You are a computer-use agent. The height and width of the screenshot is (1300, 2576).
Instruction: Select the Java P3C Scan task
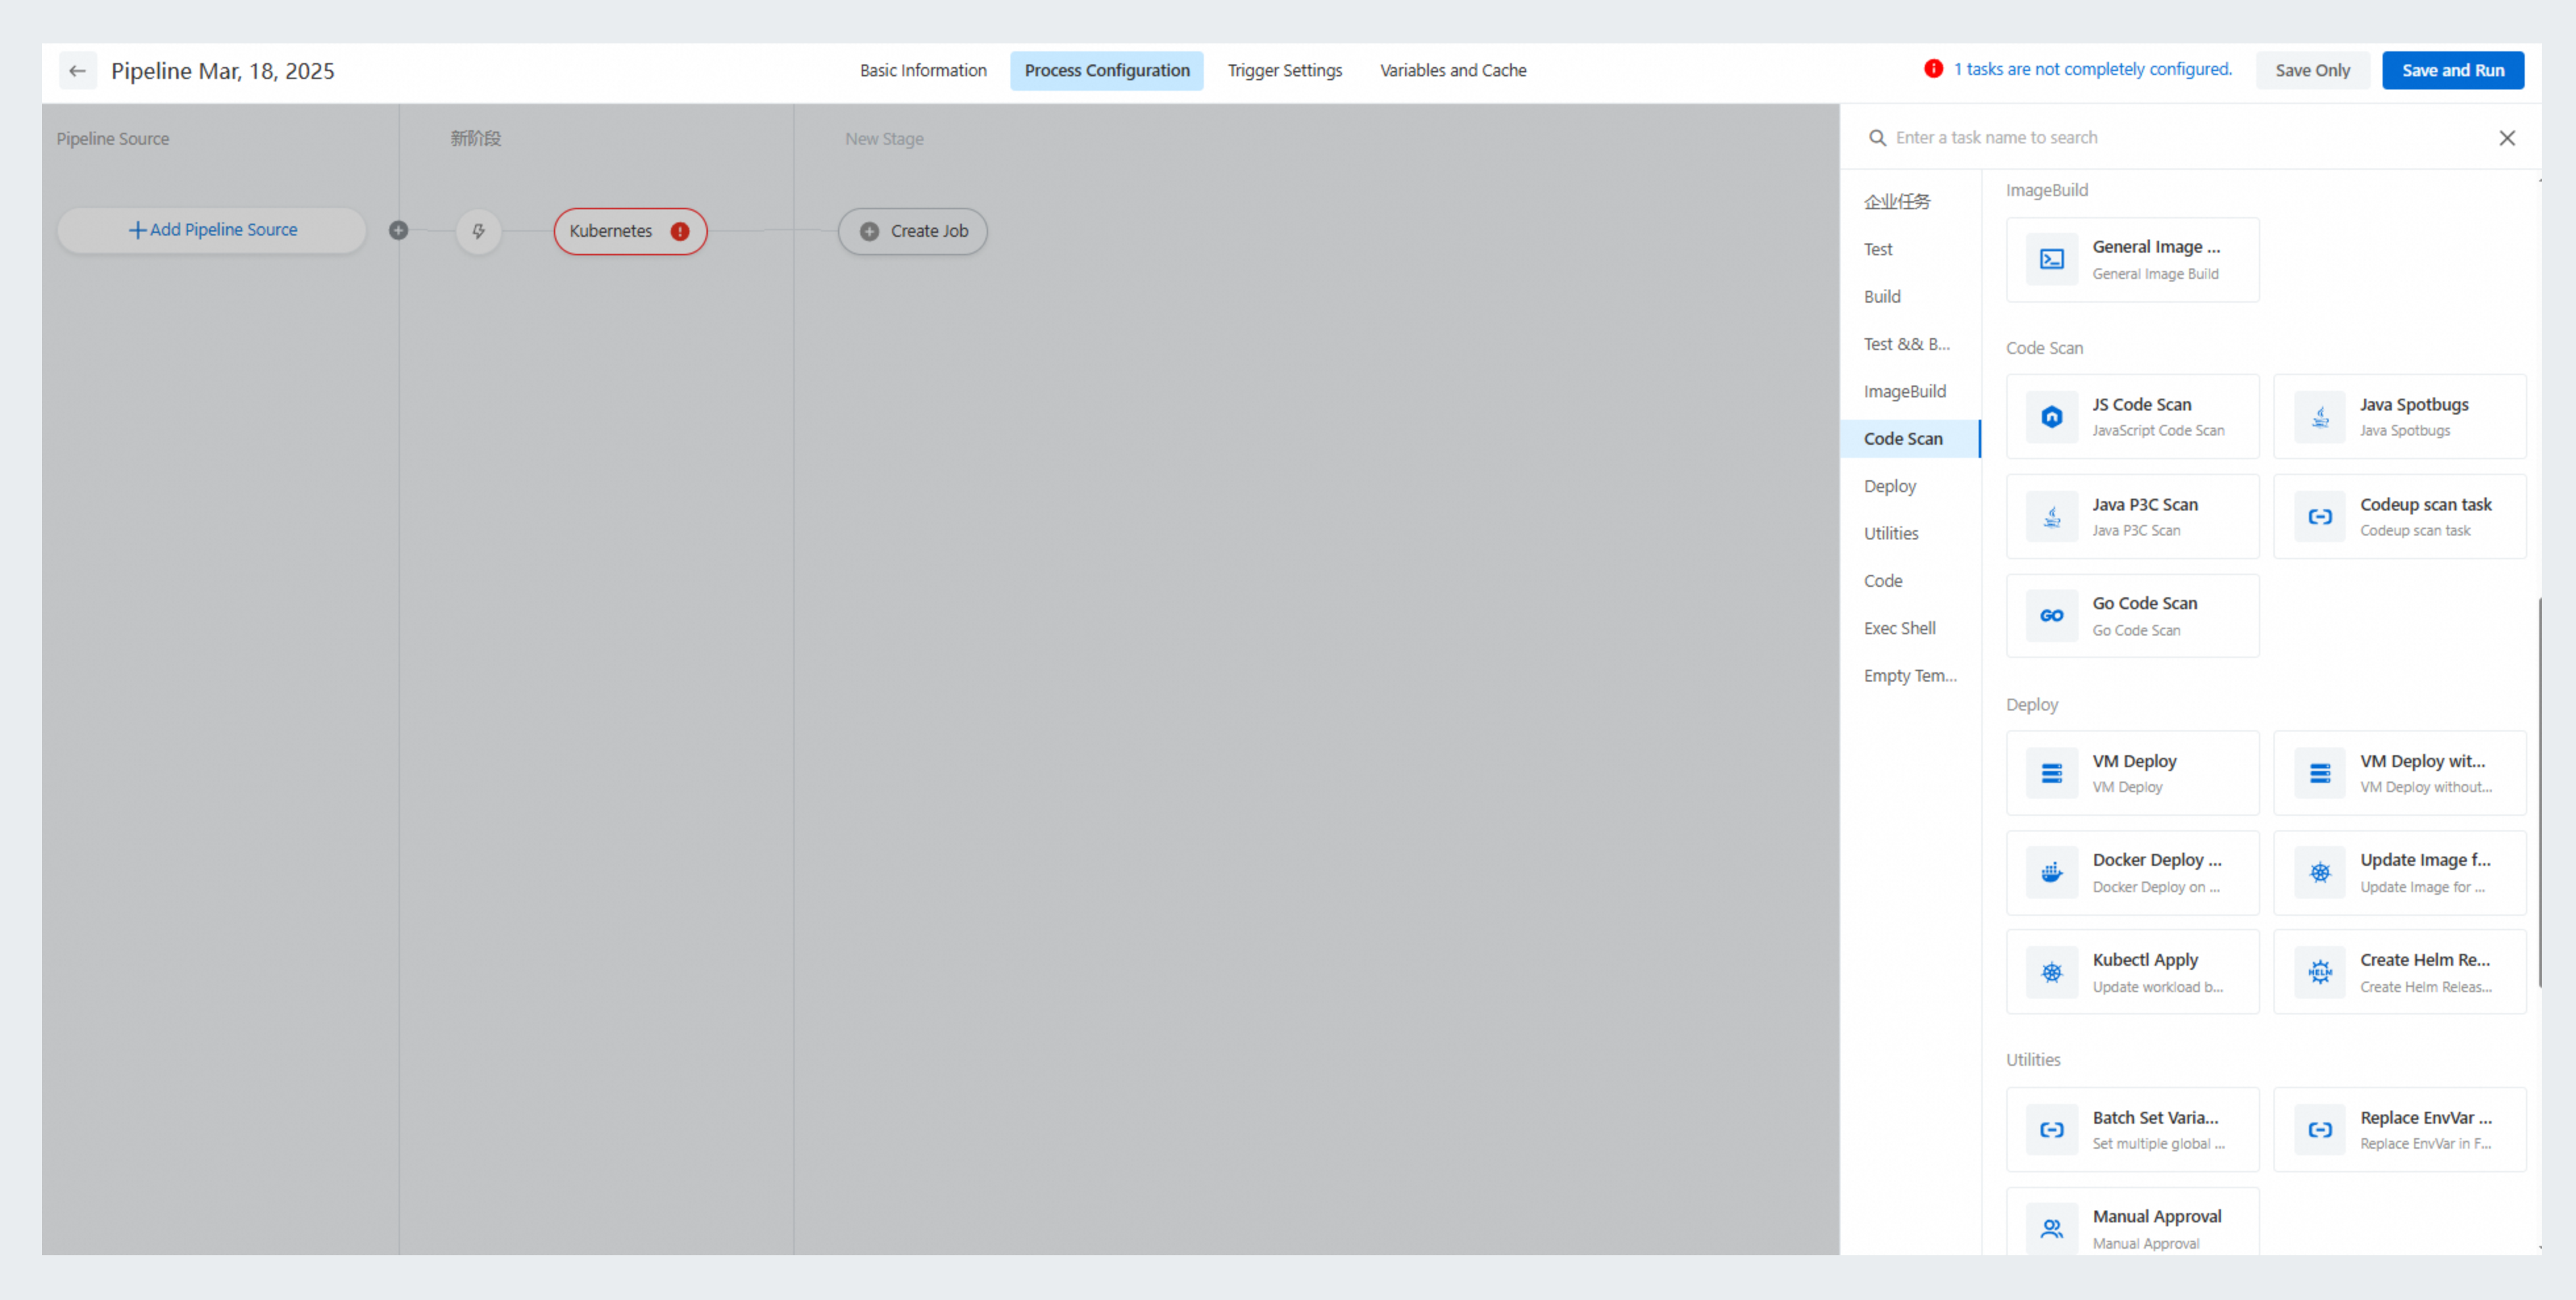click(2132, 516)
